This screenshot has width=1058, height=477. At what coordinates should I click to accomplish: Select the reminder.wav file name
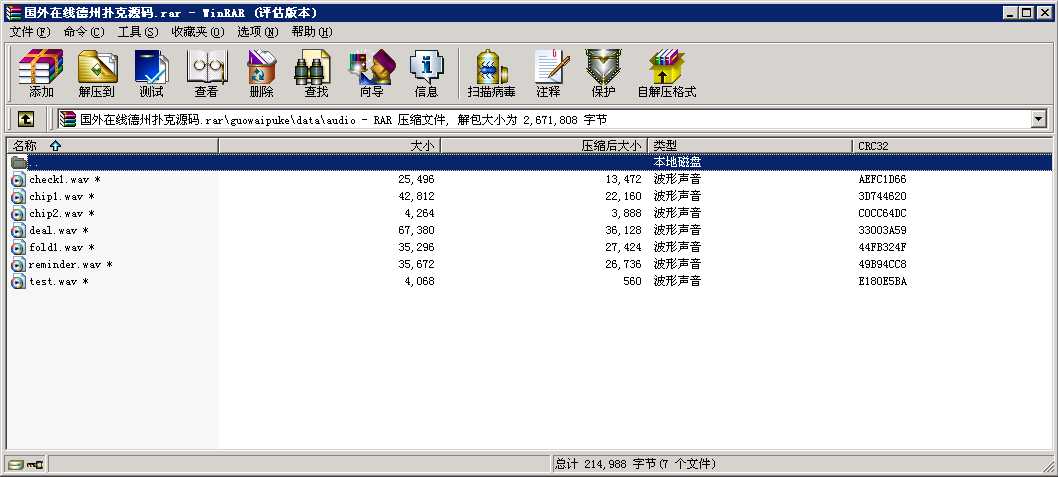coord(70,264)
